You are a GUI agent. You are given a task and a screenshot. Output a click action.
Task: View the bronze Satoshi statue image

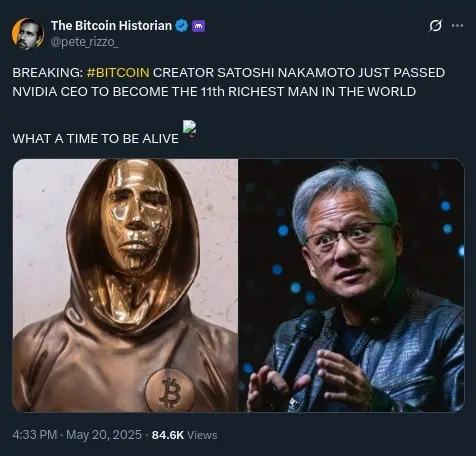point(125,285)
